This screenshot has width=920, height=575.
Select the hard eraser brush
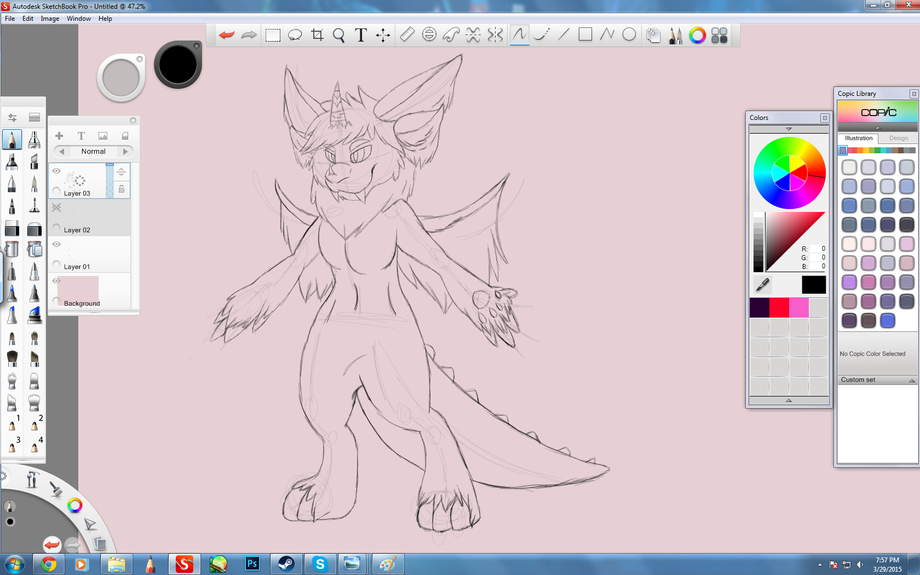coord(12,228)
